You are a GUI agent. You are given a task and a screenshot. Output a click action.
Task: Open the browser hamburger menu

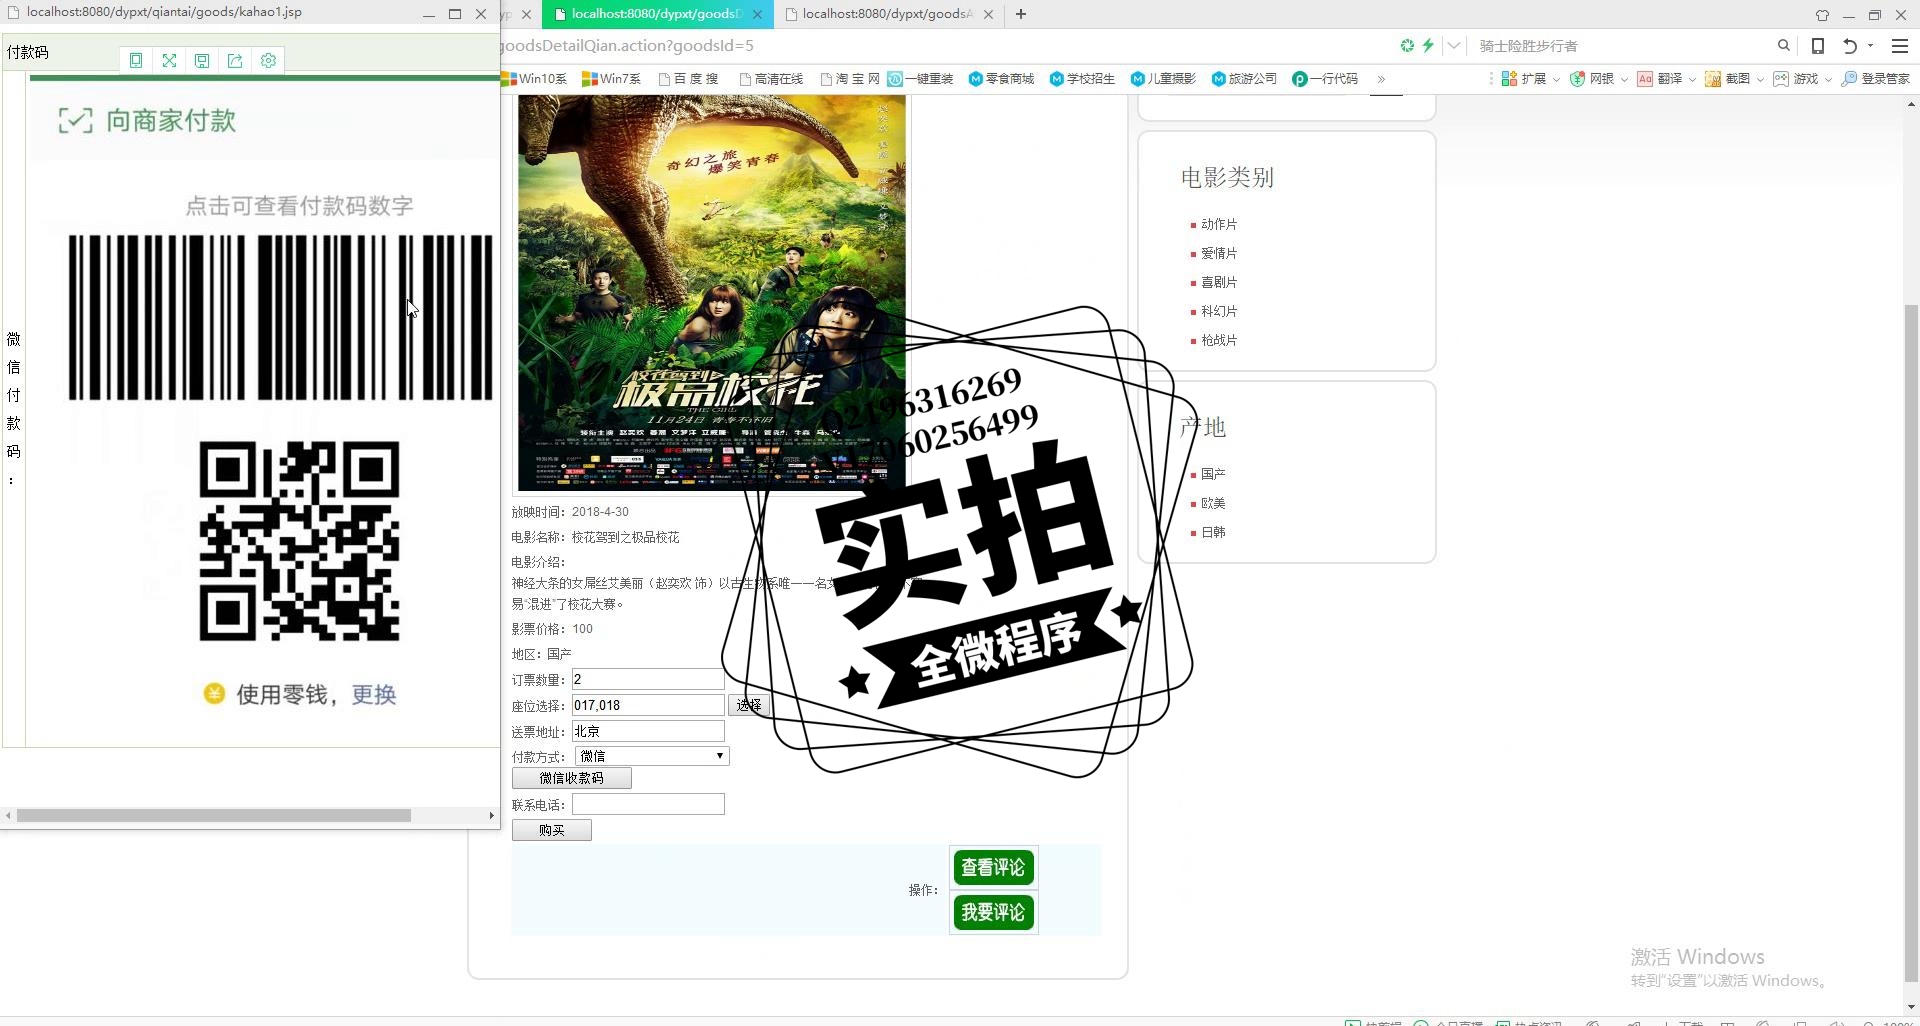1900,46
